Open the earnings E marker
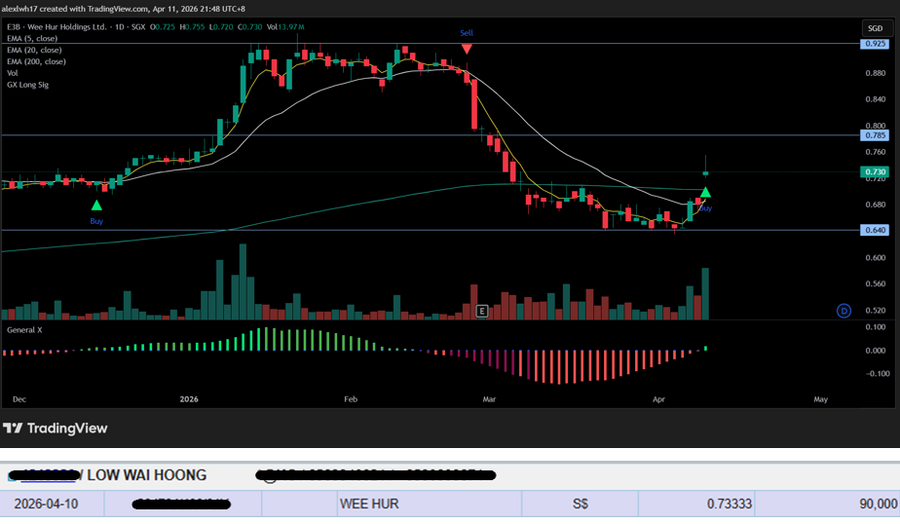This screenshot has width=900, height=524. (482, 311)
